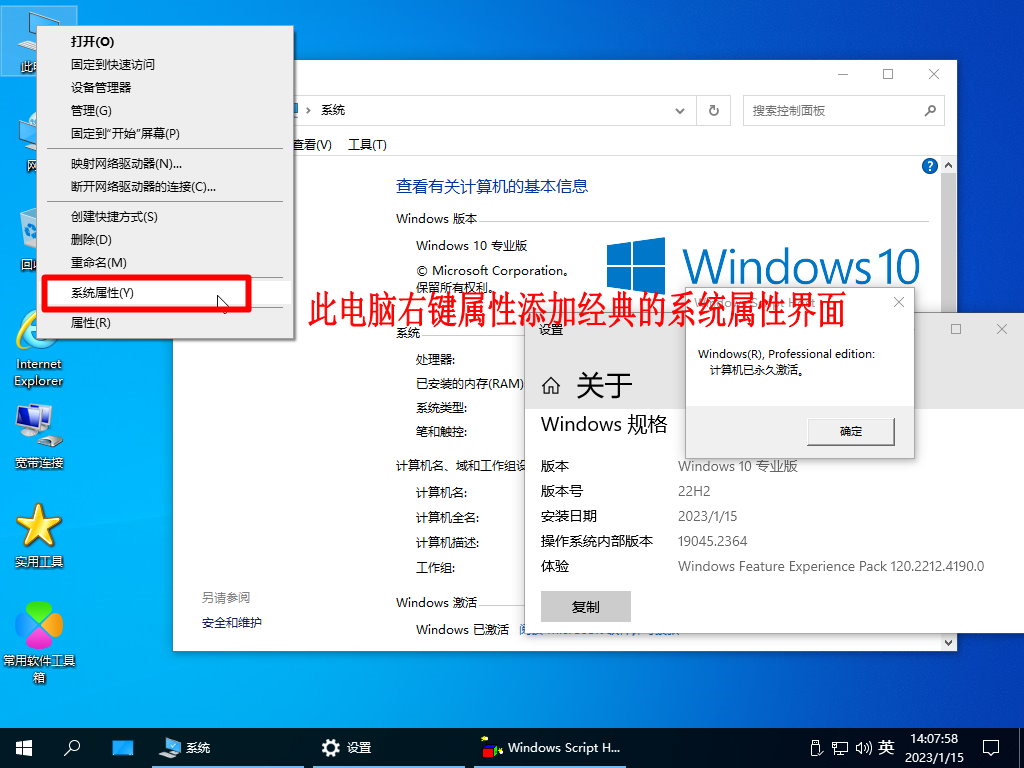This screenshot has height=768, width=1024.
Task: Choose 打开(O) in context menu
Action: pos(165,41)
